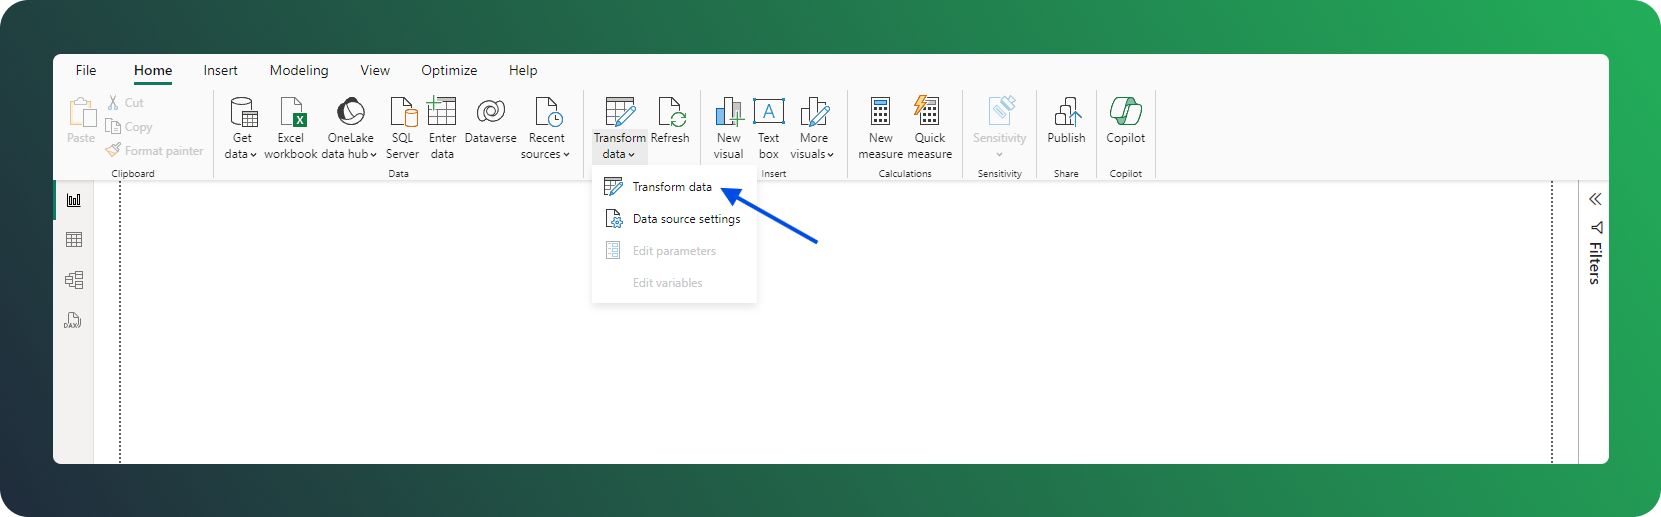Expand the collapsed Filters pane

tap(1595, 199)
